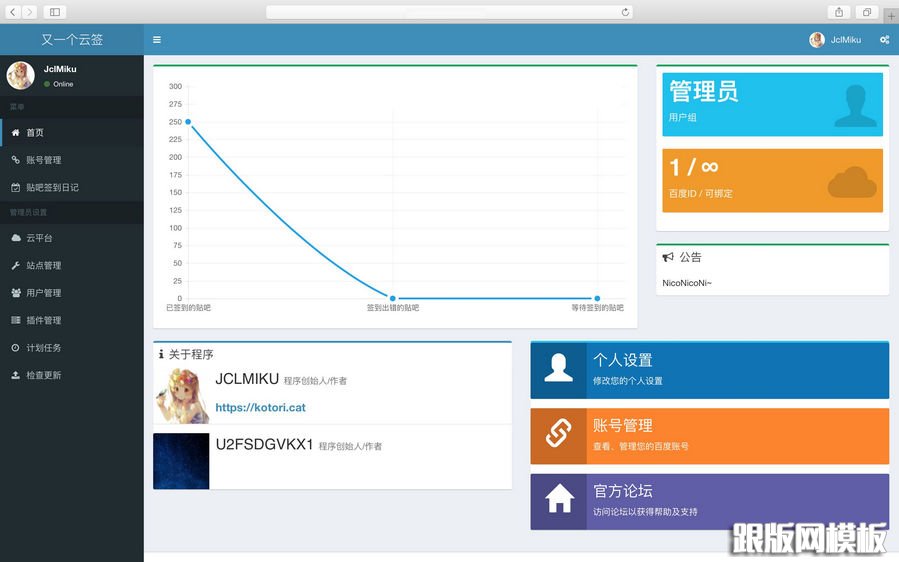Click the cloud icon beside 云平台
The width and height of the screenshot is (899, 562).
pyautogui.click(x=16, y=238)
